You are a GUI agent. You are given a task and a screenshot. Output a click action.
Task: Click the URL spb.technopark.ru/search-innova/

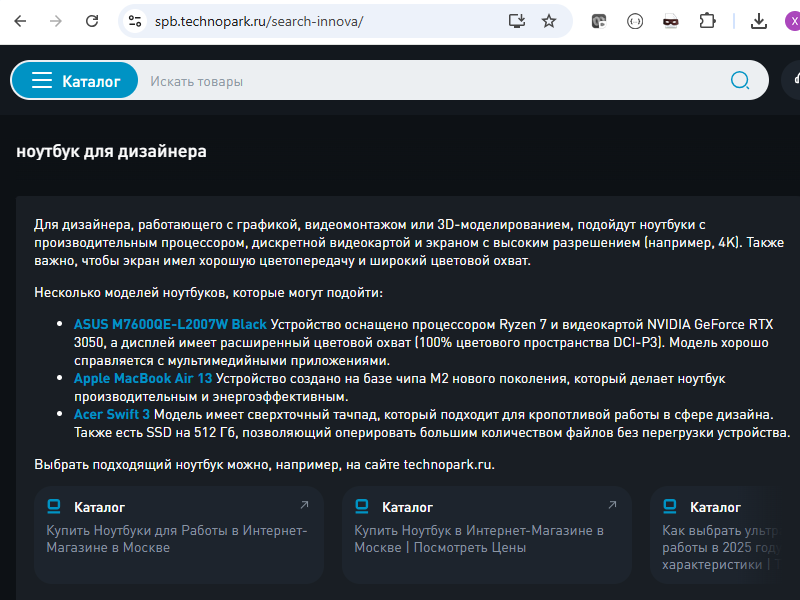(x=259, y=21)
